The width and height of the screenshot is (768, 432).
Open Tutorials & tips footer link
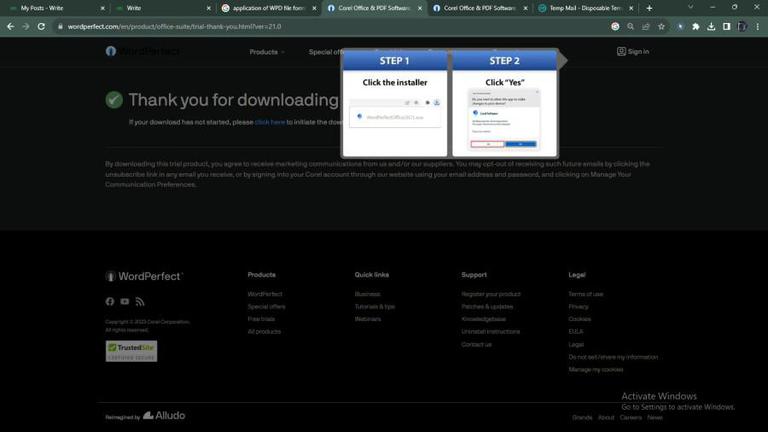(x=375, y=307)
